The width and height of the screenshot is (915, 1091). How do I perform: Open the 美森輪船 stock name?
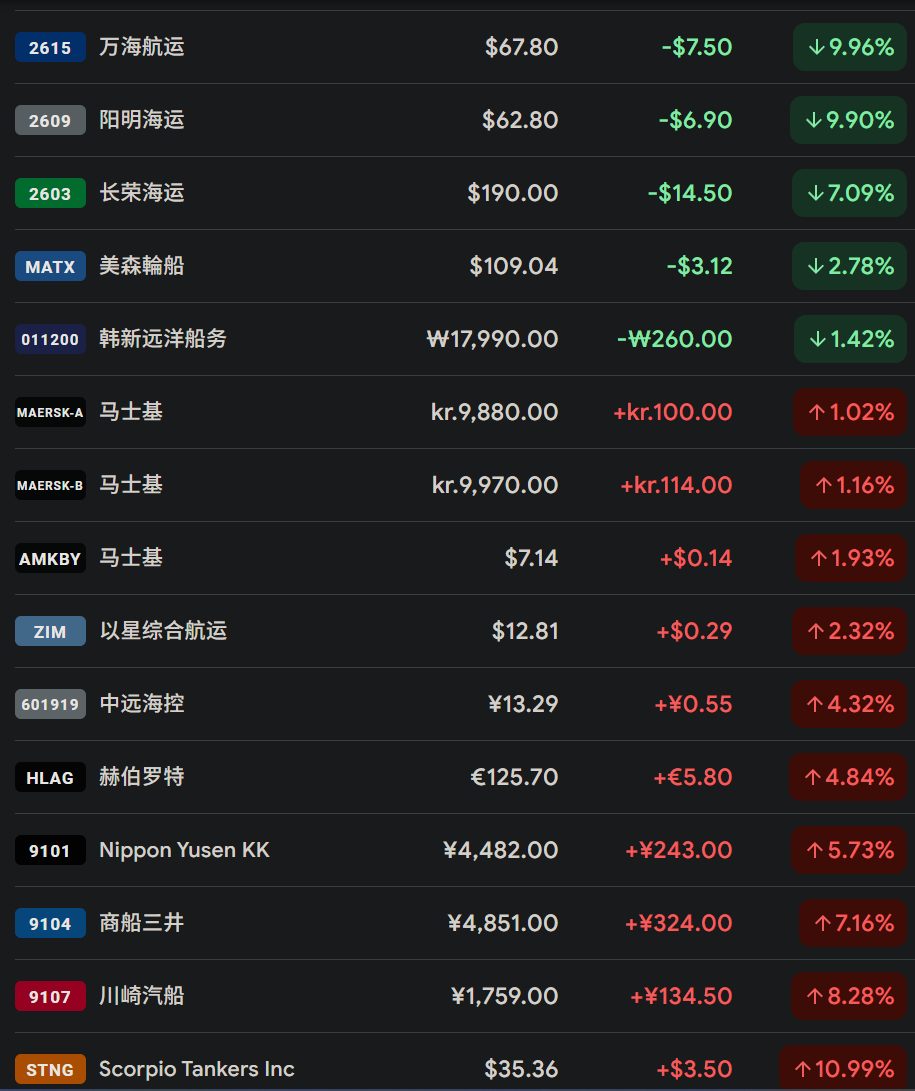click(x=142, y=266)
